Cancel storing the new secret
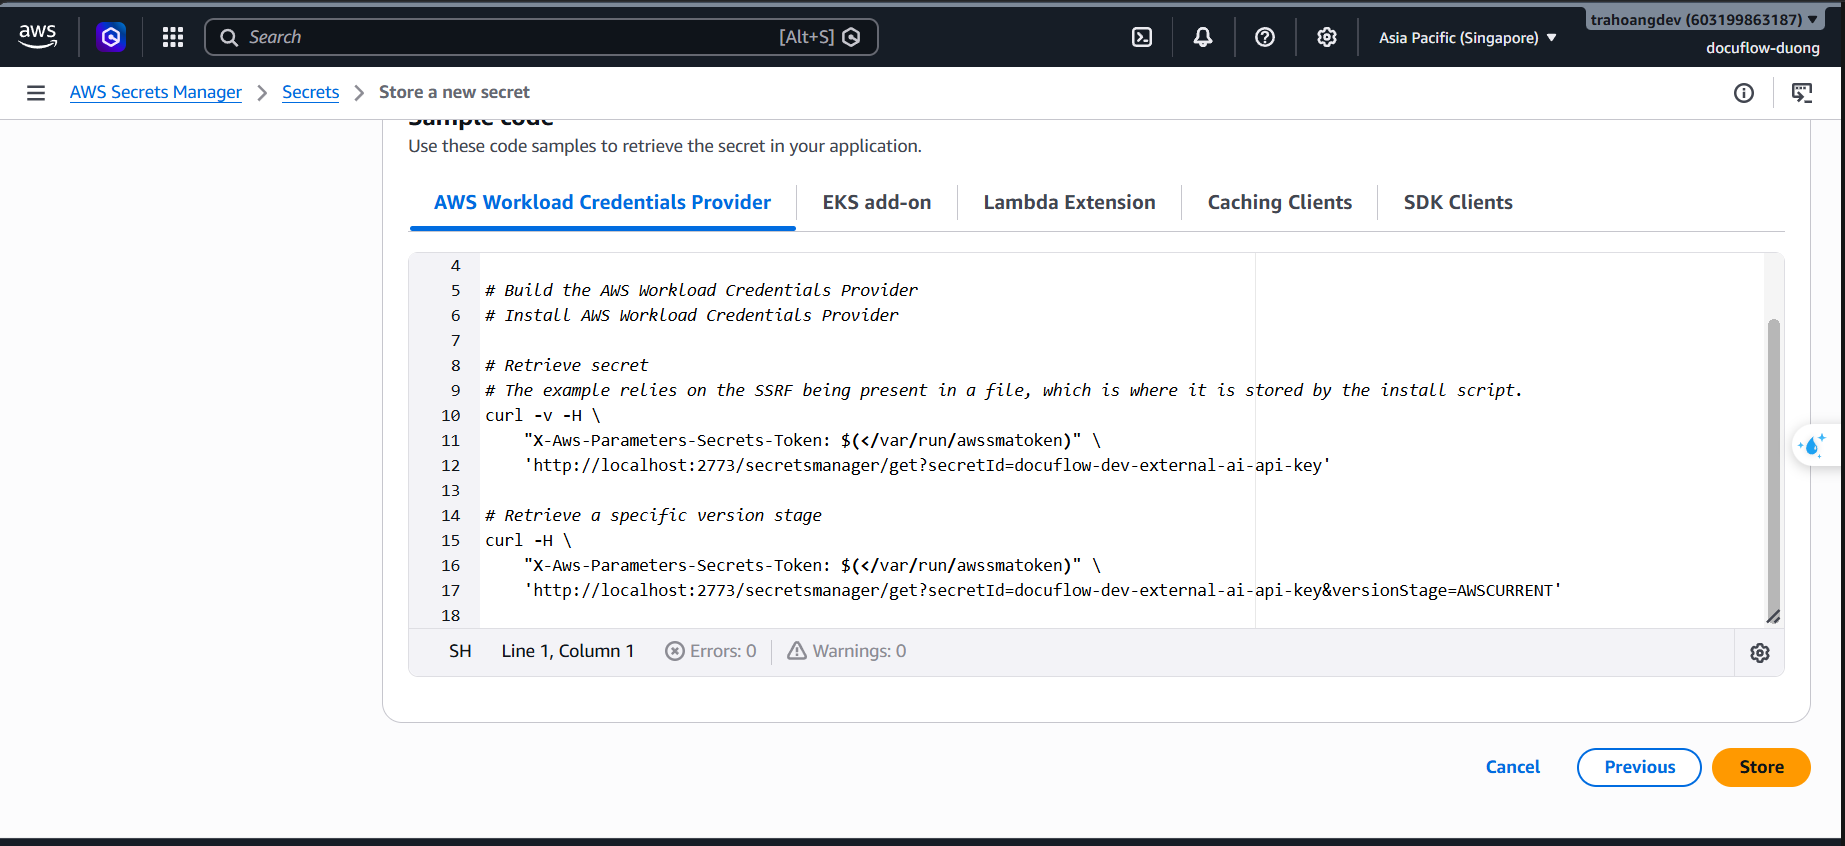 [x=1513, y=767]
